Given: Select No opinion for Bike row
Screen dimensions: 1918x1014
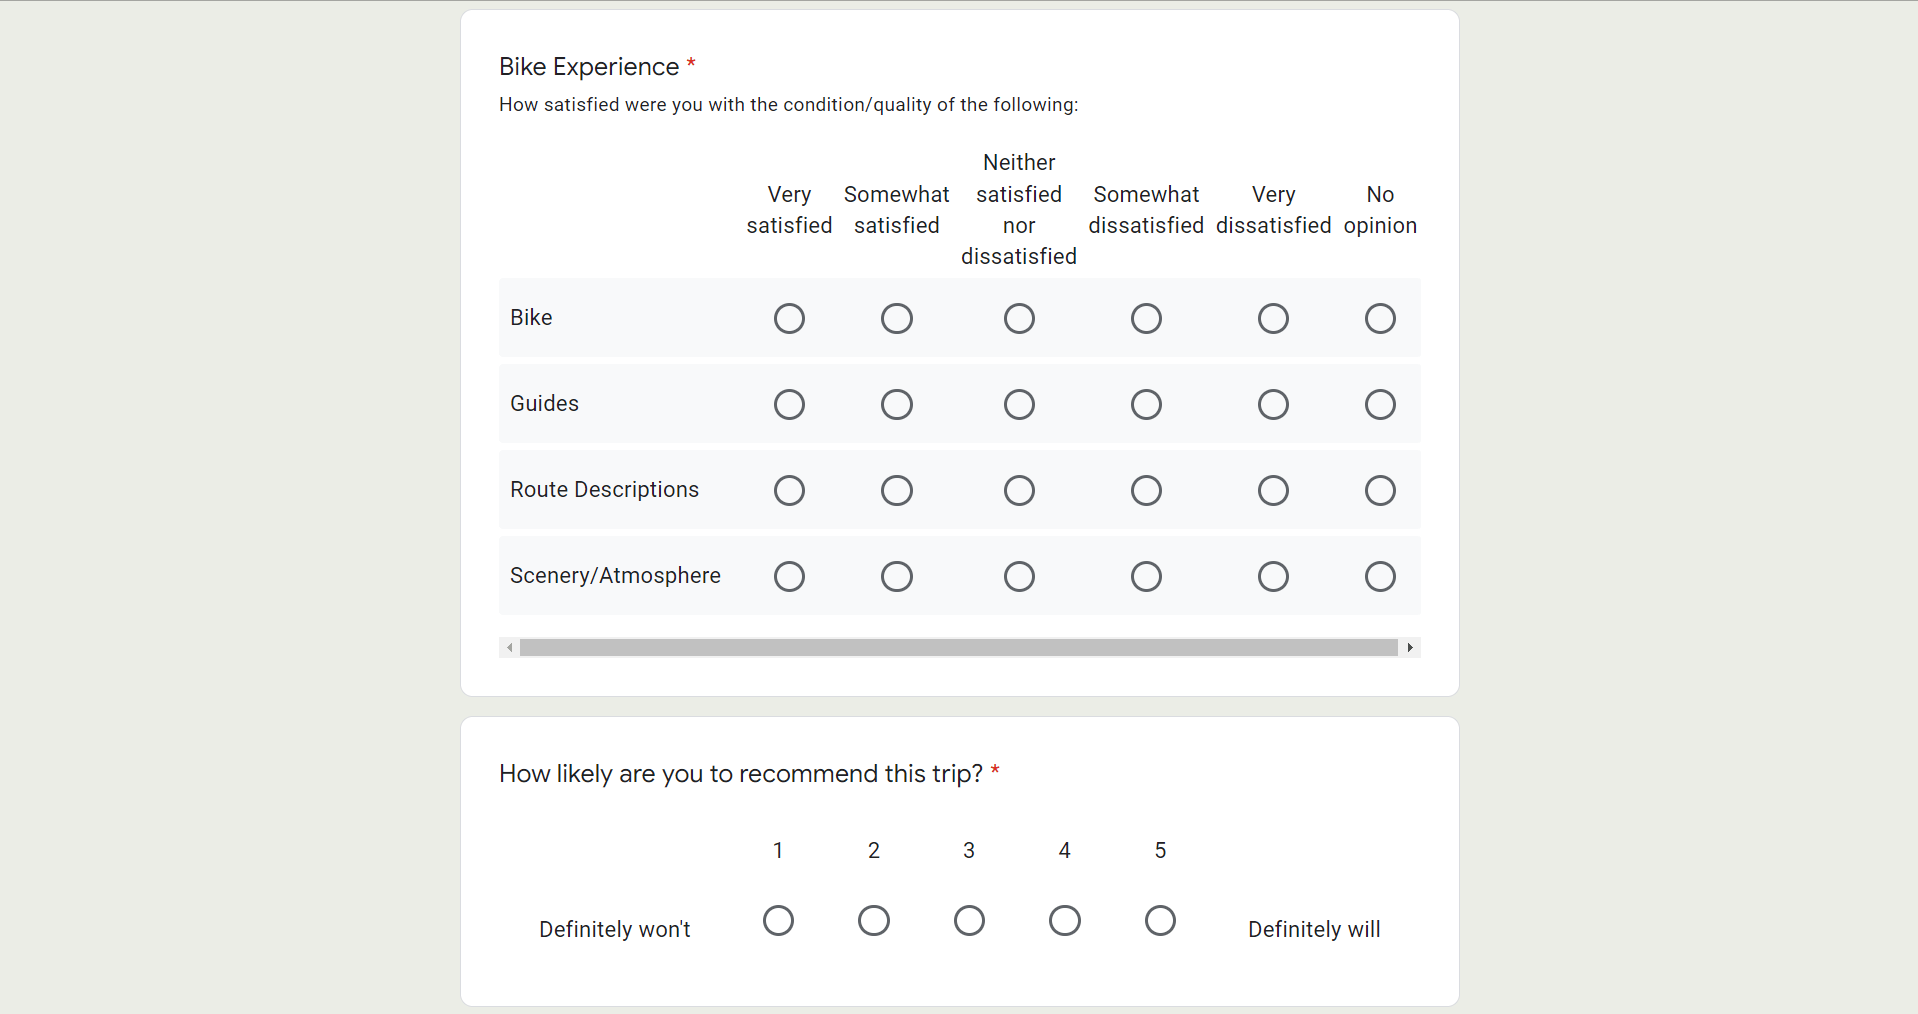Looking at the screenshot, I should pos(1380,319).
